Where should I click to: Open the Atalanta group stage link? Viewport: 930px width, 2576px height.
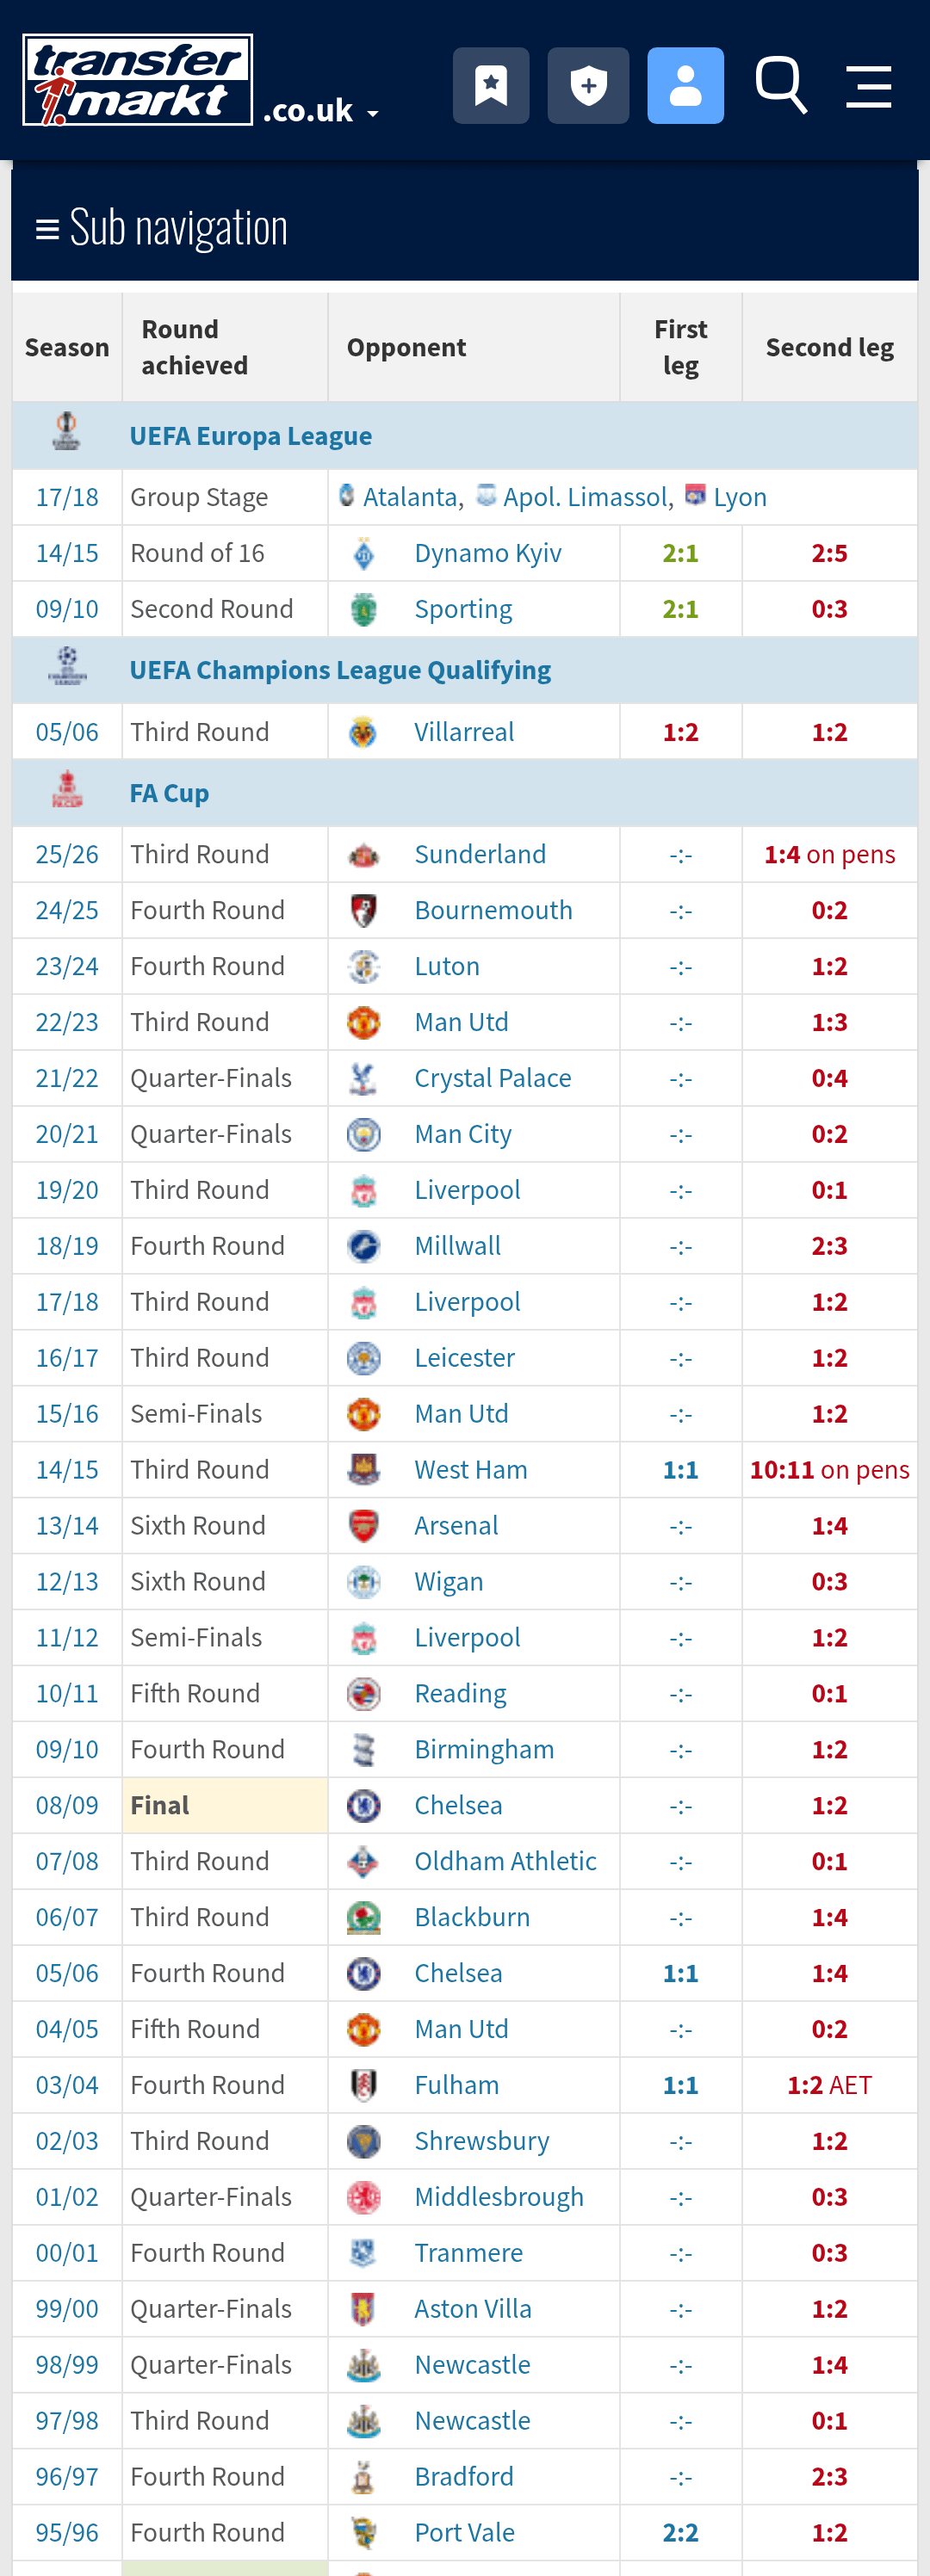click(411, 497)
